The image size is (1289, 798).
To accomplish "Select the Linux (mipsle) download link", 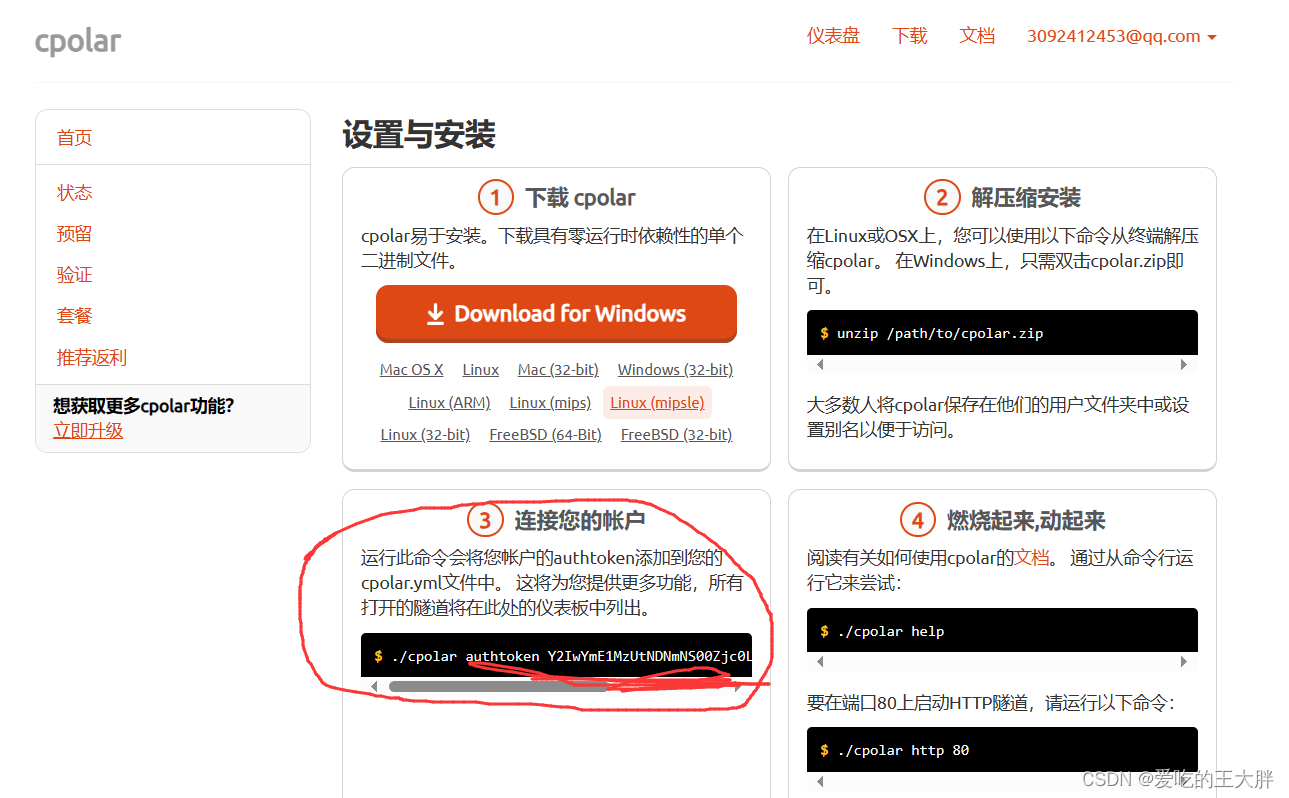I will pos(657,402).
